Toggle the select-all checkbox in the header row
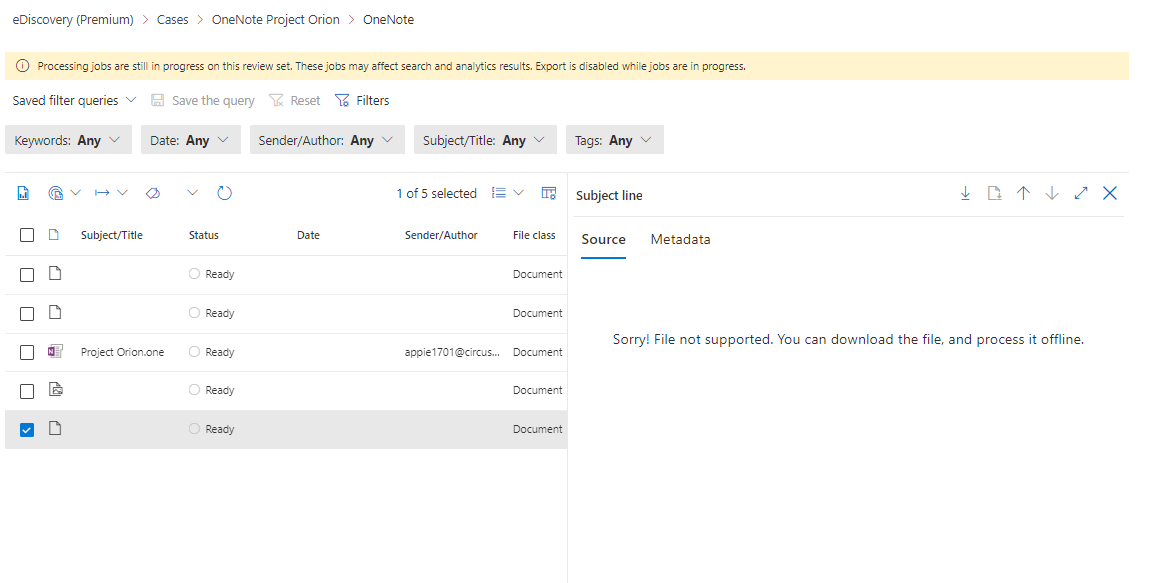 (27, 235)
